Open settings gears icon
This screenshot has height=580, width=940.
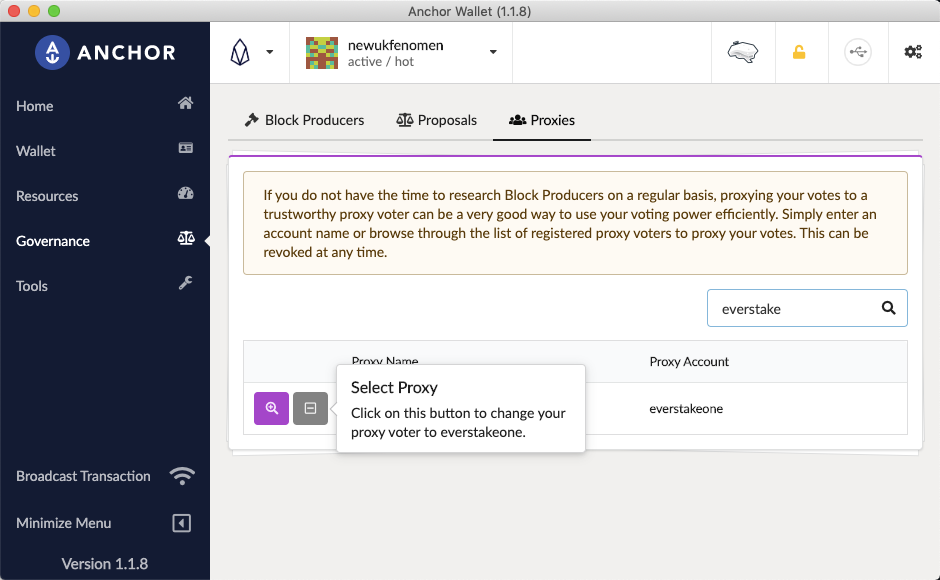click(x=913, y=52)
